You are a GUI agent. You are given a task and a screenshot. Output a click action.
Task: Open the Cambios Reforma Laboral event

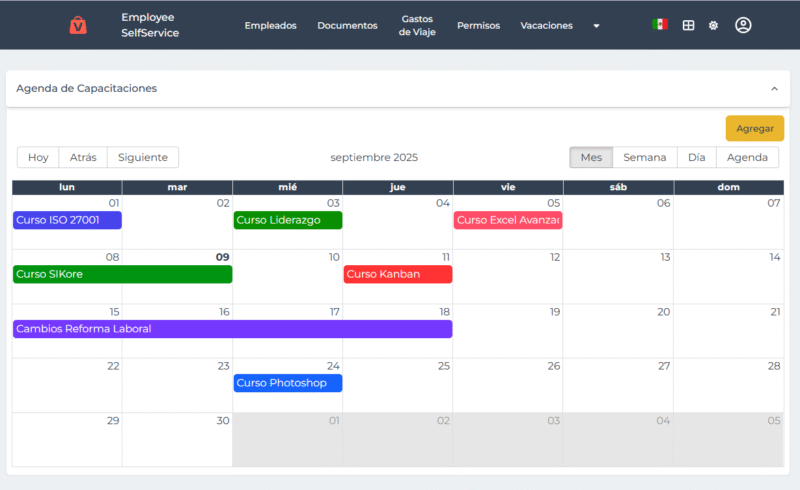coord(232,329)
